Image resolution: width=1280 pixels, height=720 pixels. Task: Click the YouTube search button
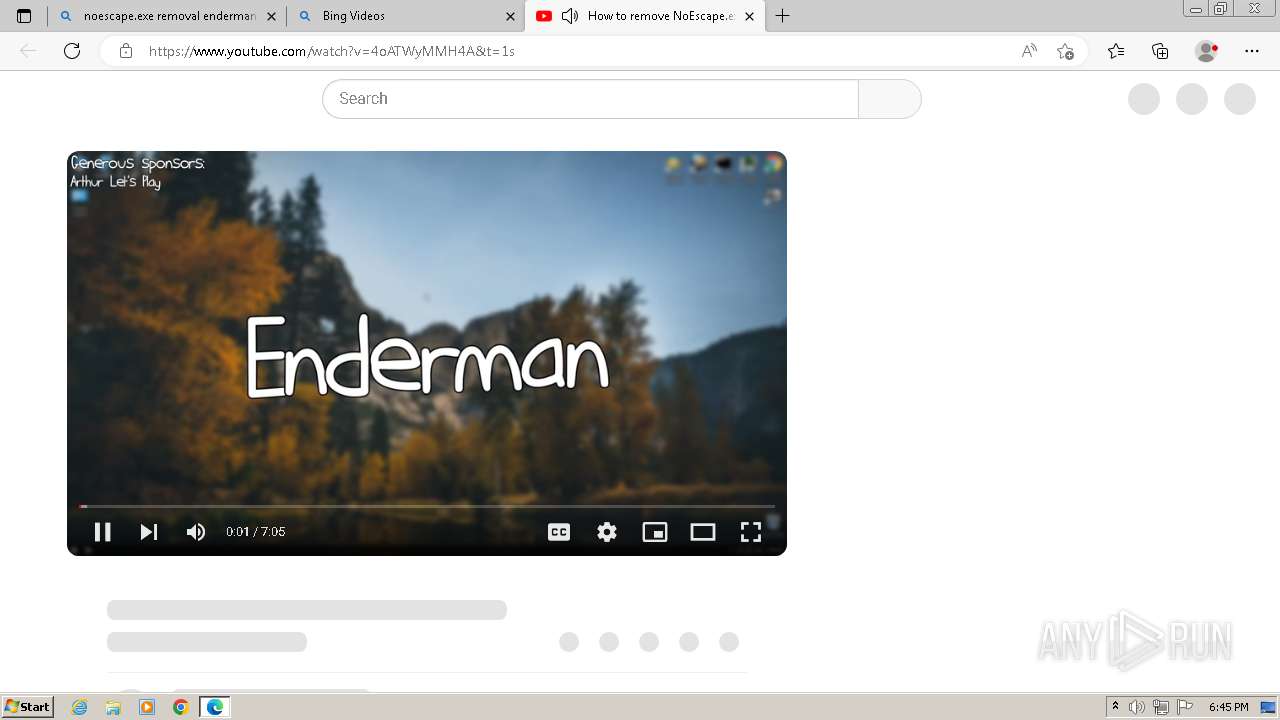click(889, 99)
